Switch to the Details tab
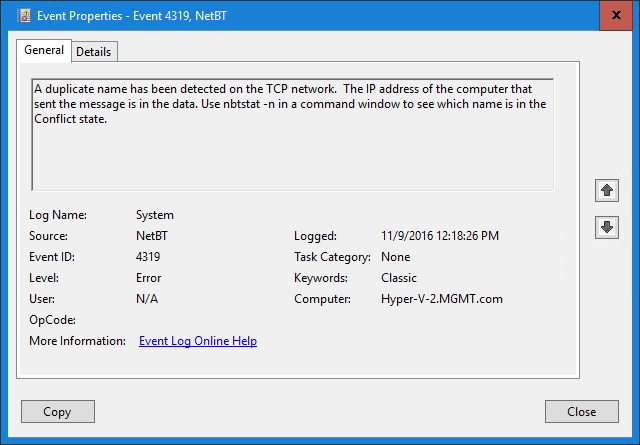This screenshot has height=445, width=640. click(94, 51)
